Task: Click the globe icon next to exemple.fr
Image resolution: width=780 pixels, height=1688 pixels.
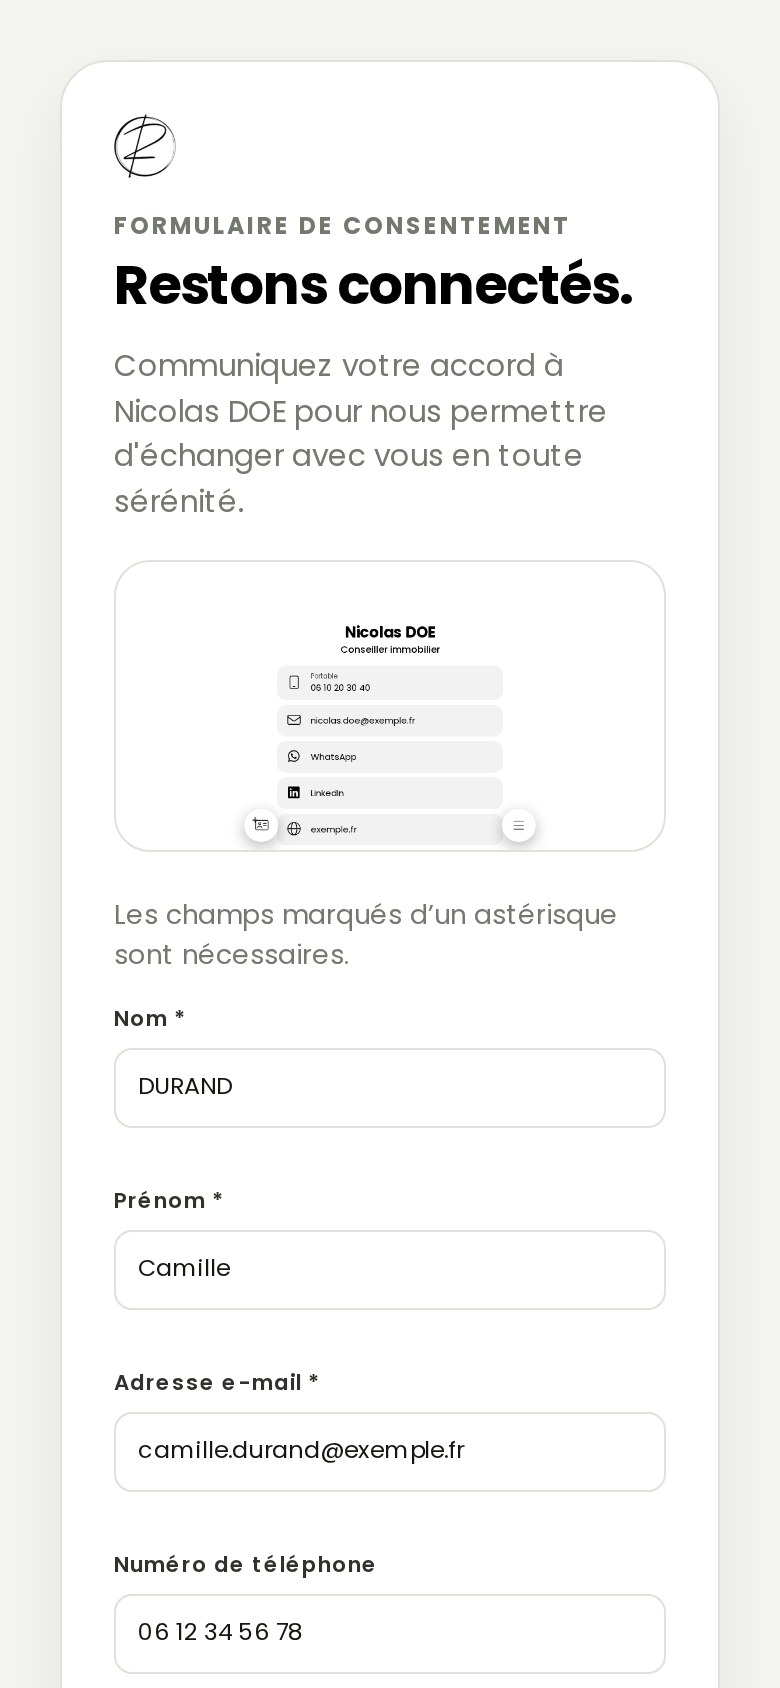Action: coord(294,829)
